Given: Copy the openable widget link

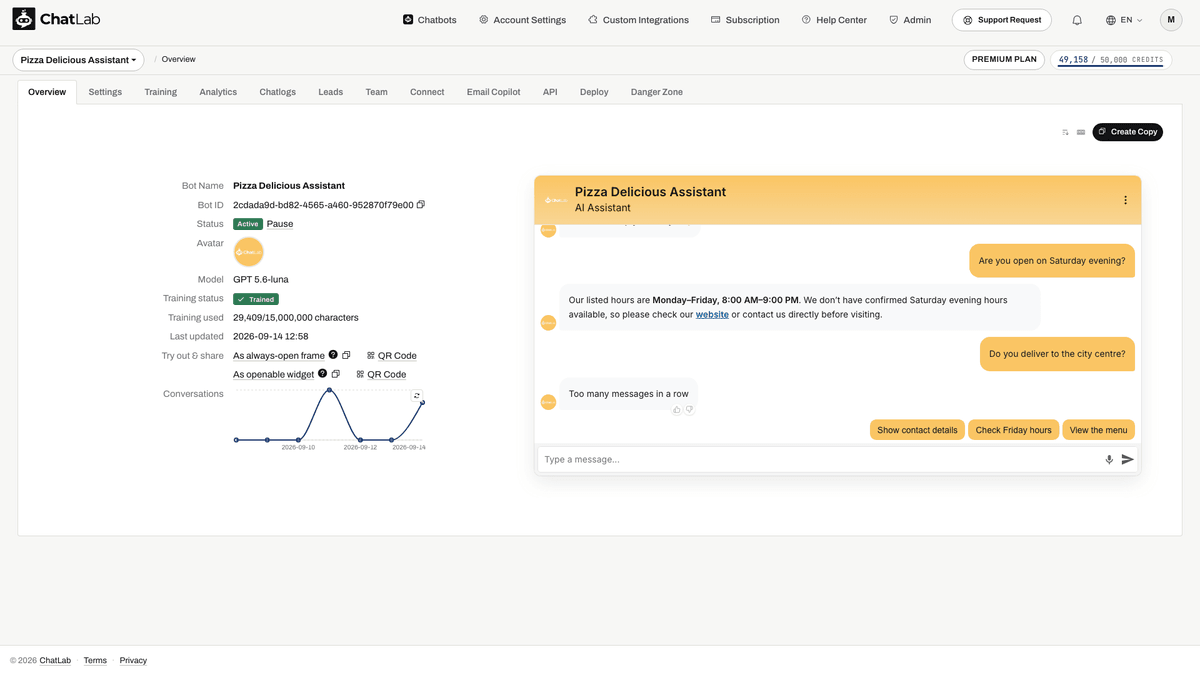Looking at the screenshot, I should tap(335, 374).
